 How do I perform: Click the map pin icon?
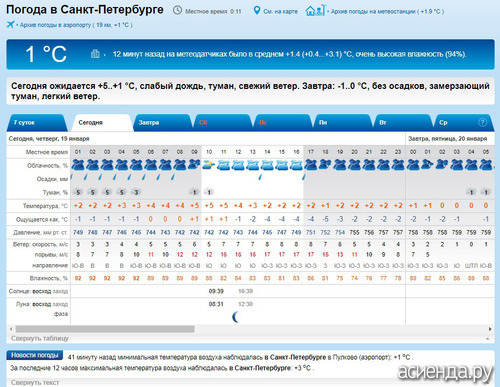click(256, 11)
